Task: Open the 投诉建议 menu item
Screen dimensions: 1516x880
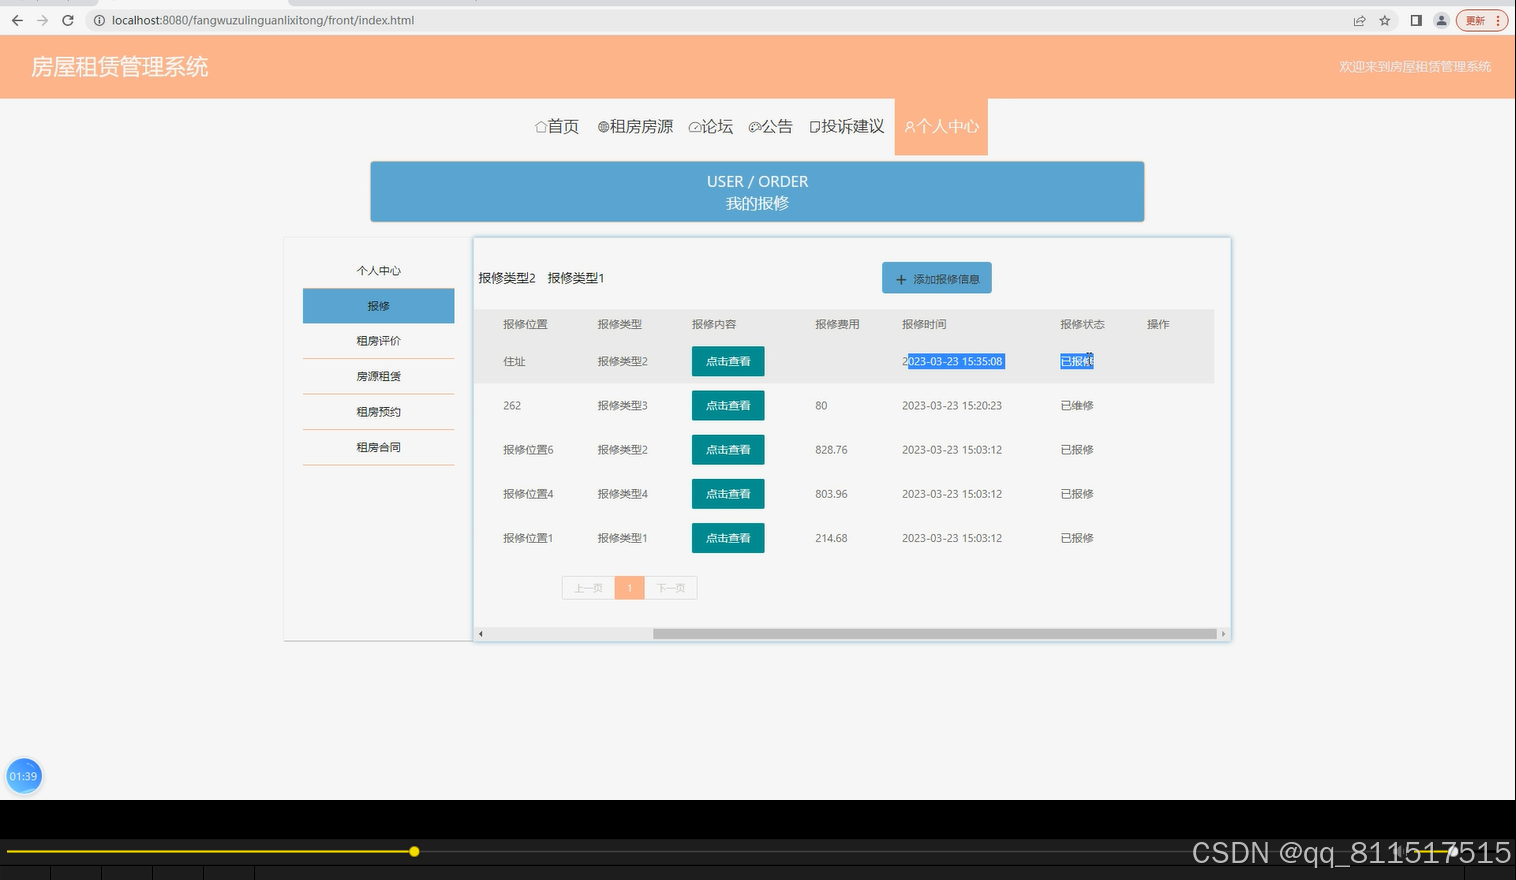Action: pyautogui.click(x=847, y=126)
